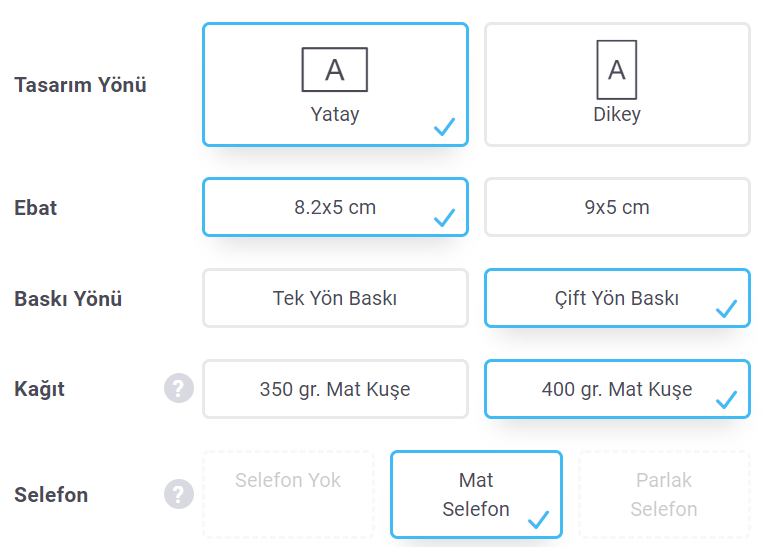The image size is (782, 547).
Task: Select the Mat Selefon option
Action: pos(476,495)
